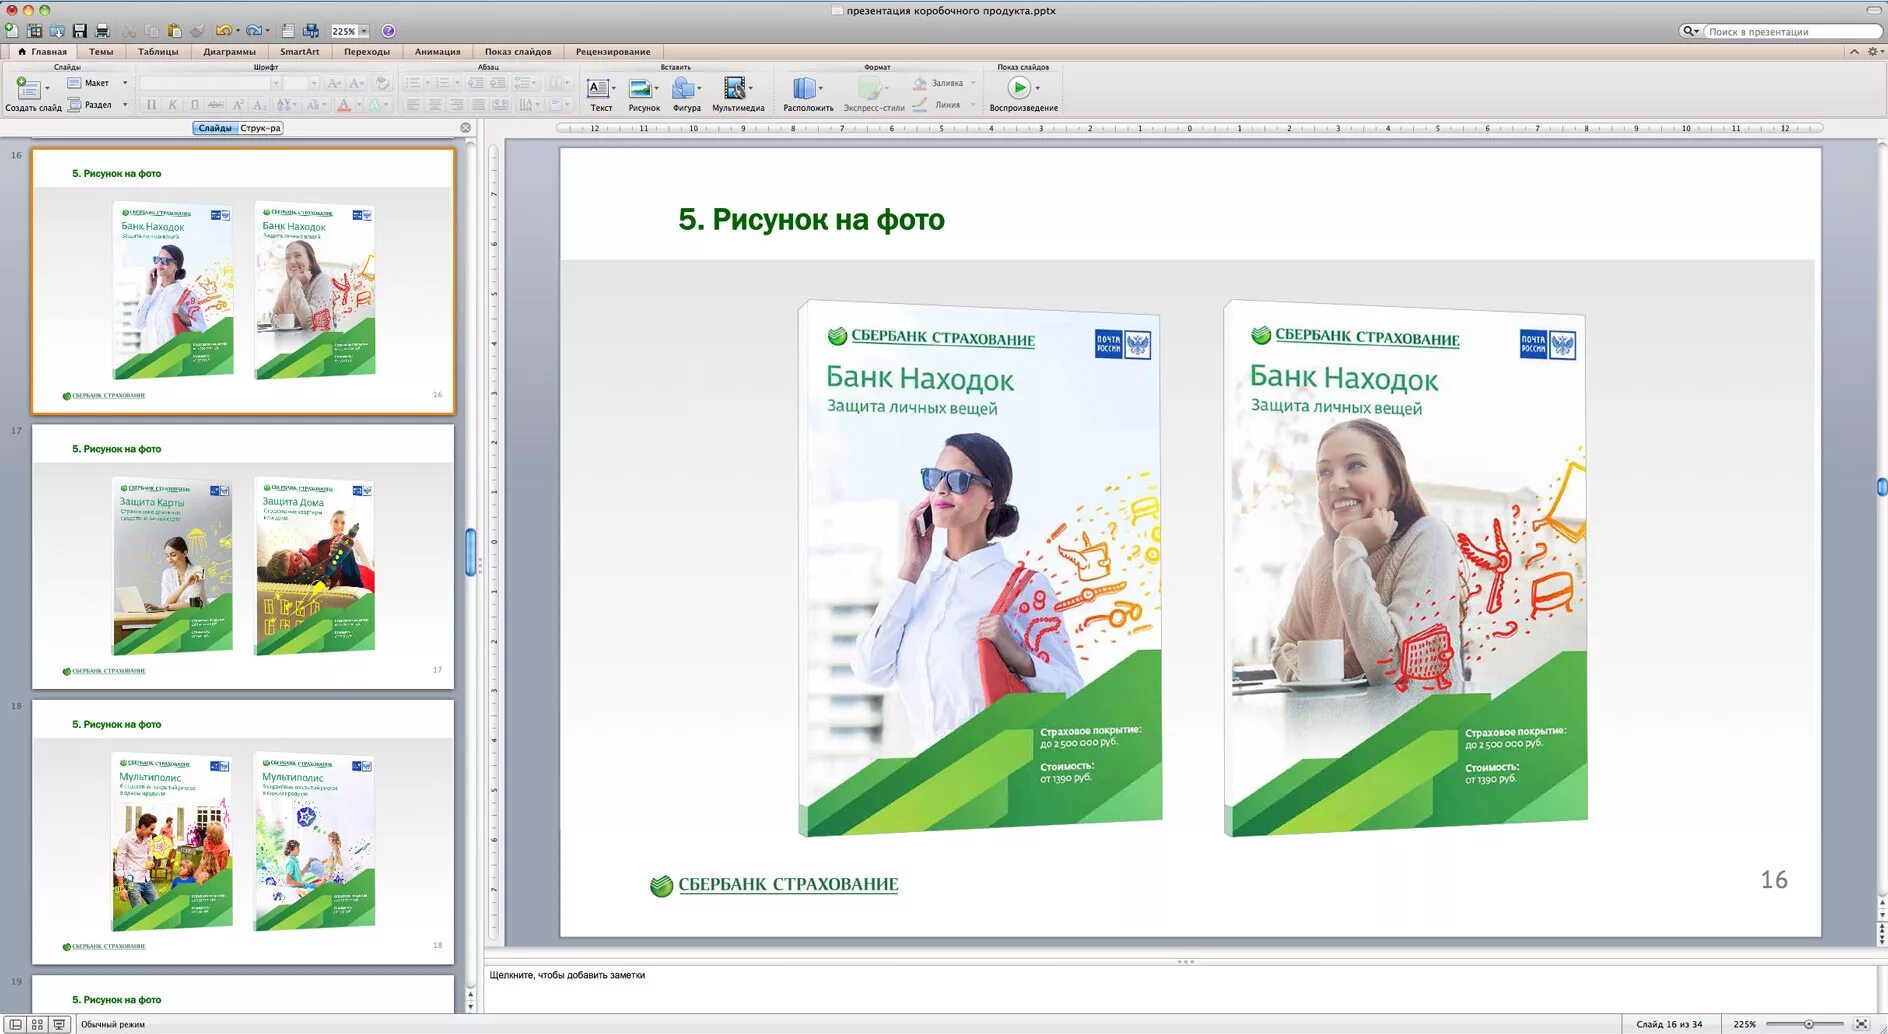Viewport: 1888px width, 1034px height.
Task: Select the right box image with smiling woman
Action: [1405, 568]
